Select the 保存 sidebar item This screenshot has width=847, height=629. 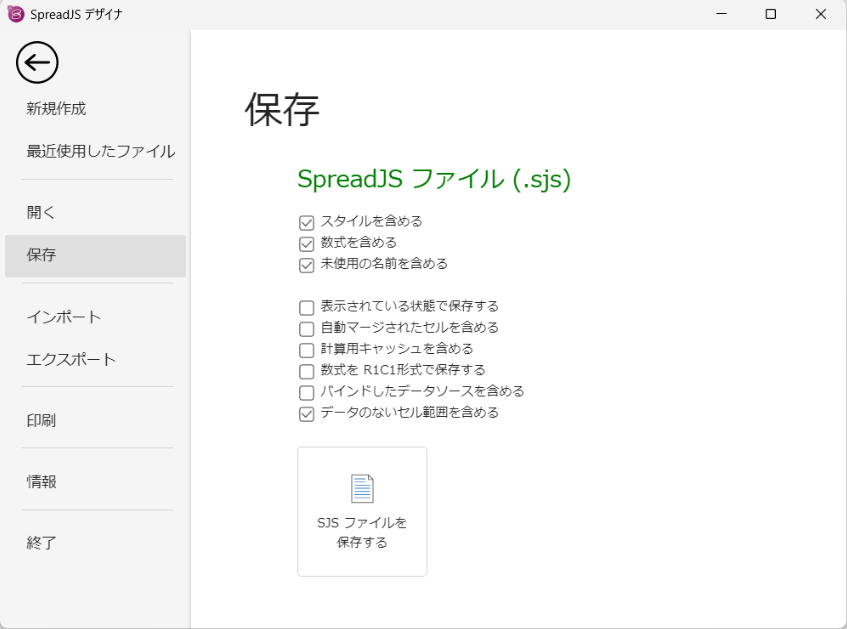[95, 256]
